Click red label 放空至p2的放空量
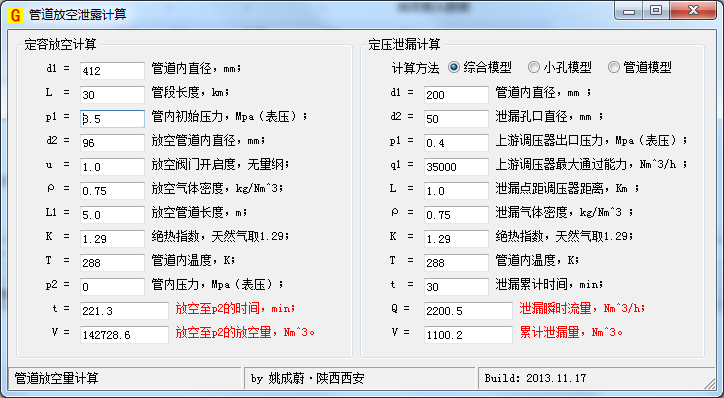This screenshot has height=398, width=724. 245,332
